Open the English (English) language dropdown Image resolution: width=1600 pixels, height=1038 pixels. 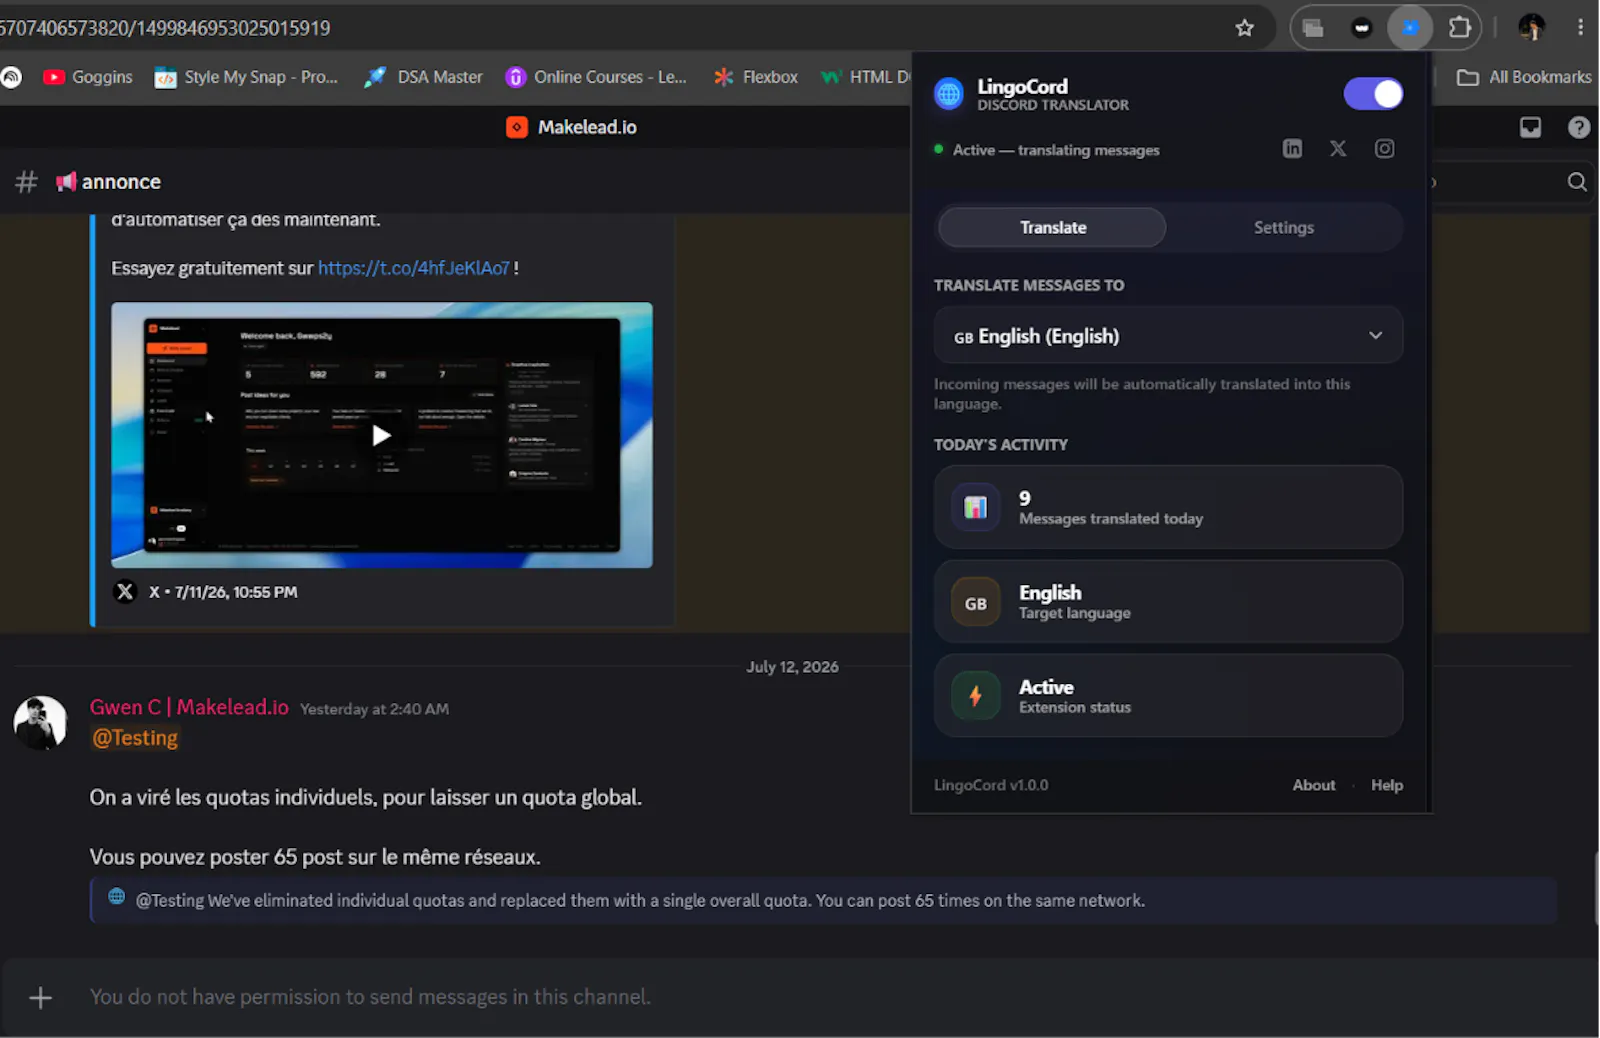coord(1168,336)
